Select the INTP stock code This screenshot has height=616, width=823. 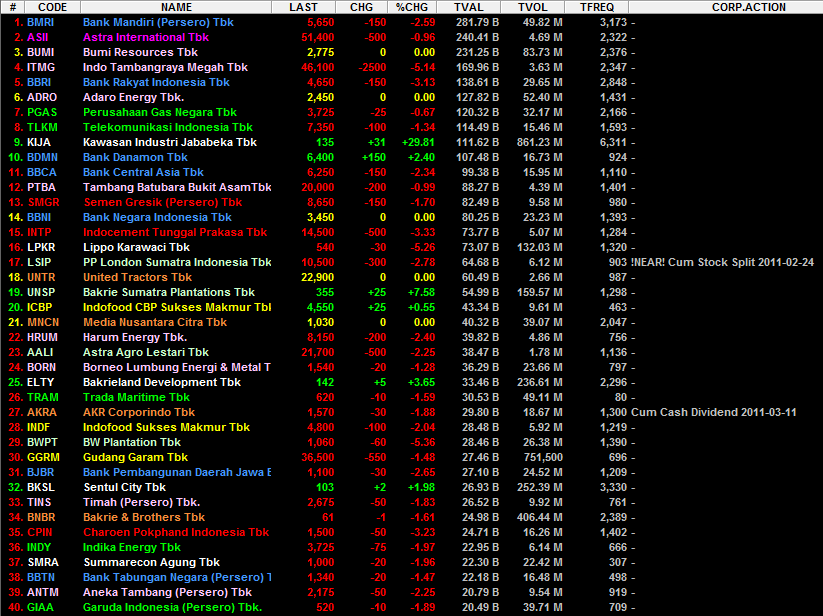coord(39,232)
